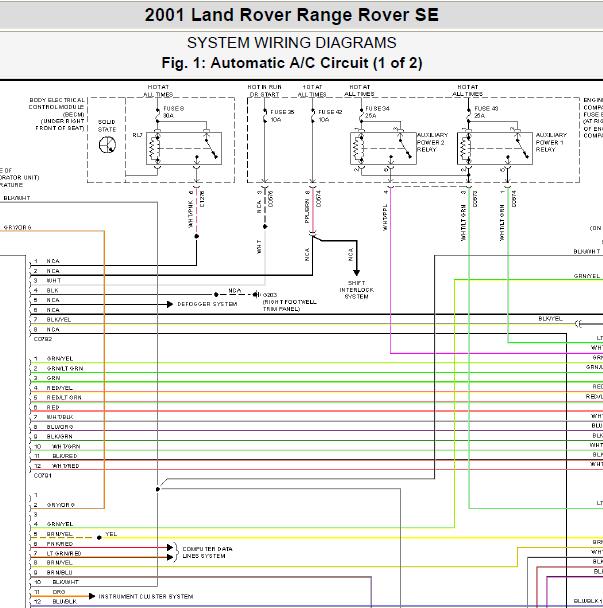Click the 'SYSTEM WIRING DIAGRAMS' heading
Screen dimensions: 603x608
click(292, 43)
